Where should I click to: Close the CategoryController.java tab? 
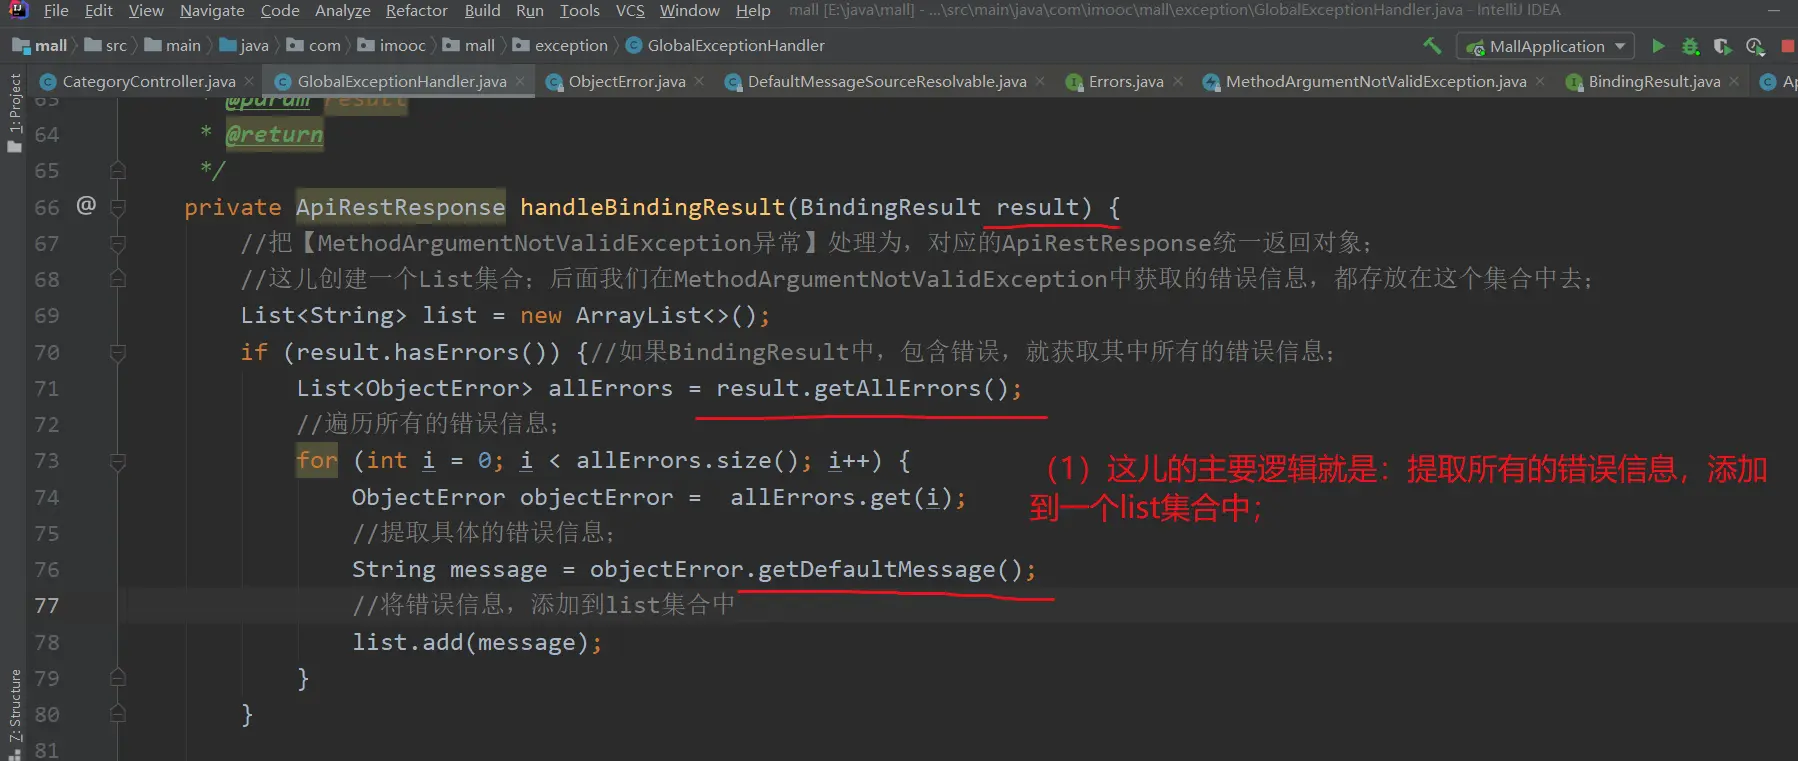[x=249, y=81]
